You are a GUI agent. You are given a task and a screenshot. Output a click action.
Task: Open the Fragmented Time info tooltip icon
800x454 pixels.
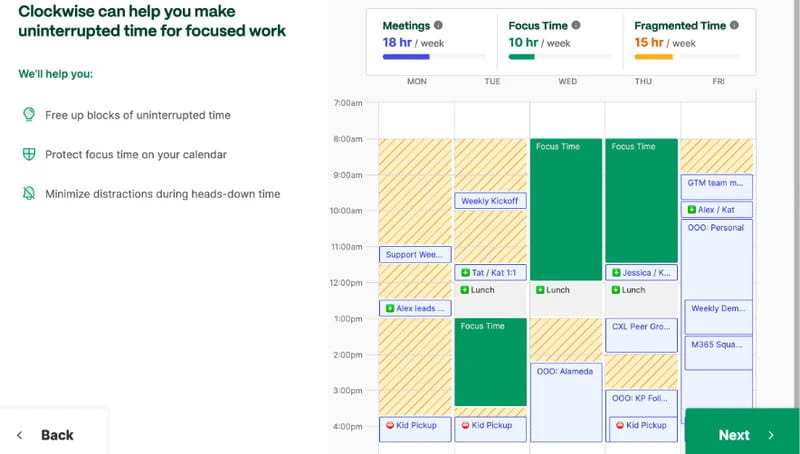734,25
